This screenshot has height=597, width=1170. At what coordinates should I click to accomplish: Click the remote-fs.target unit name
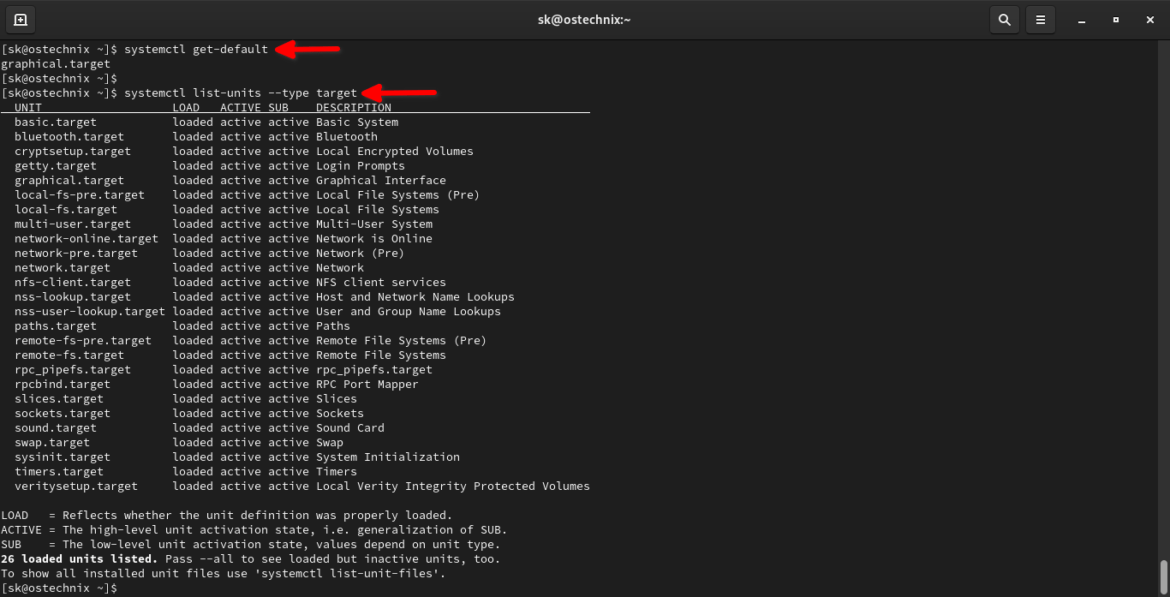pos(69,355)
